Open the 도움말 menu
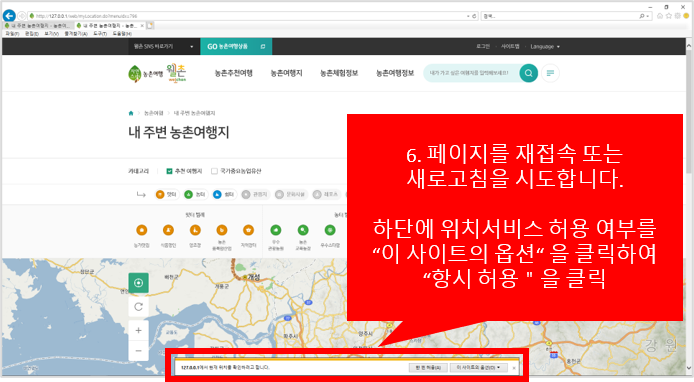 (x=122, y=34)
